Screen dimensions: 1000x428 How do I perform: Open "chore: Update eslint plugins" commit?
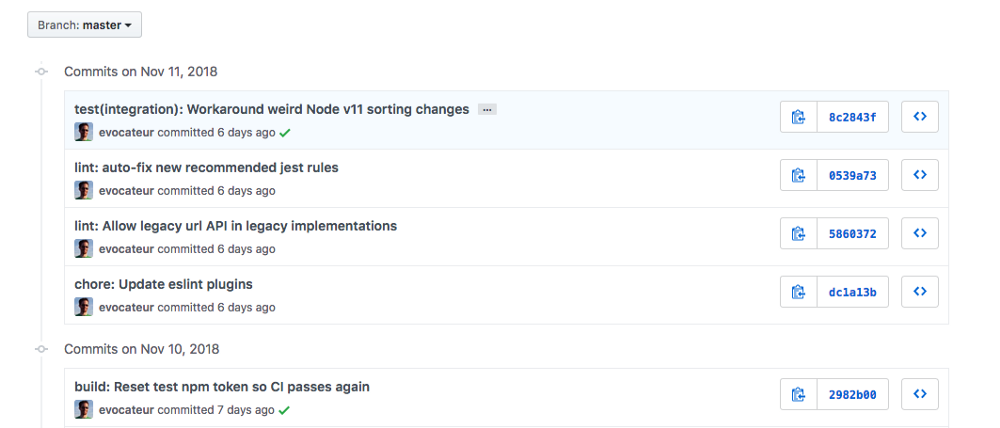(x=163, y=284)
